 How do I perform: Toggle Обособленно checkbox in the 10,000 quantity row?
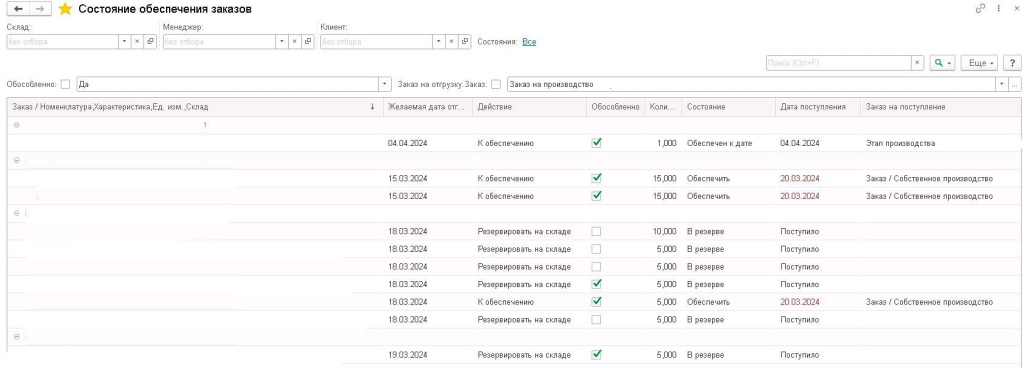(596, 232)
